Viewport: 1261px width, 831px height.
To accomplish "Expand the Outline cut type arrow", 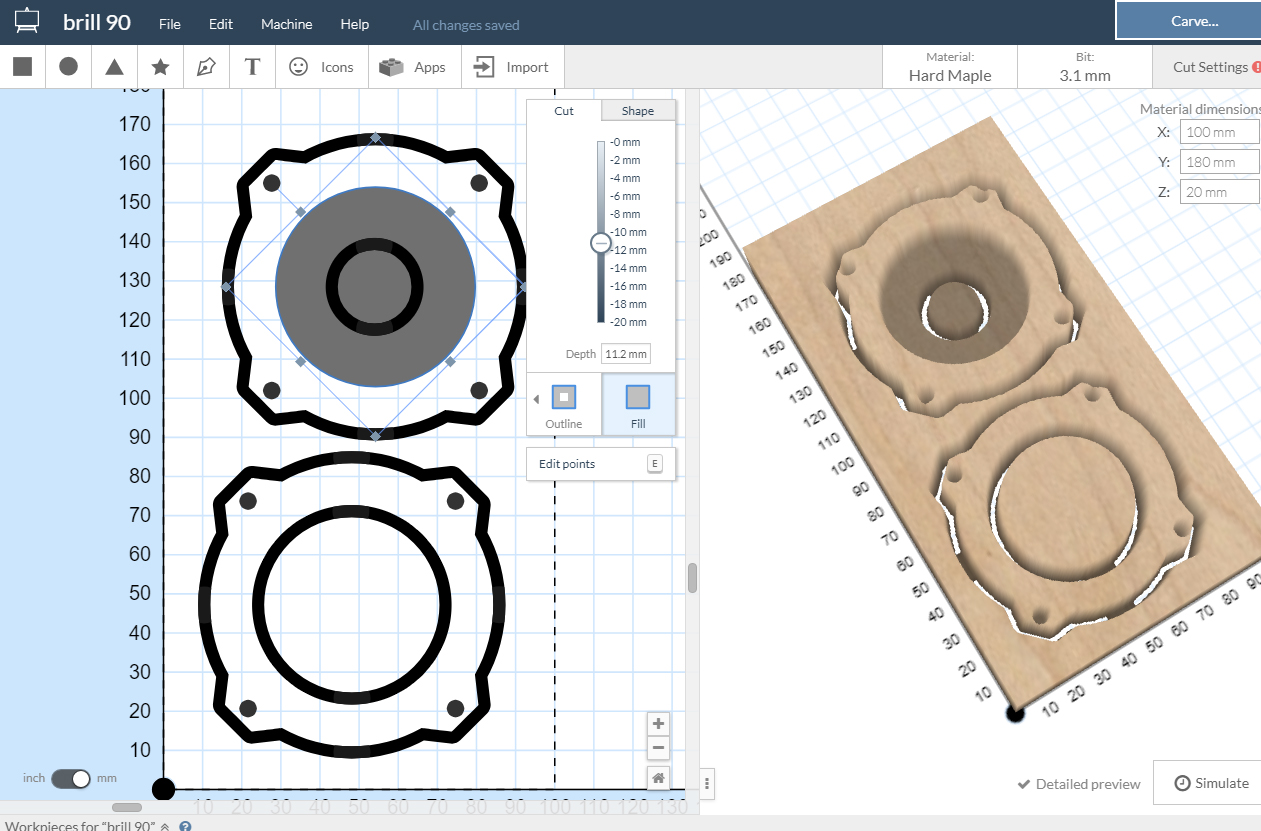I will coord(536,400).
